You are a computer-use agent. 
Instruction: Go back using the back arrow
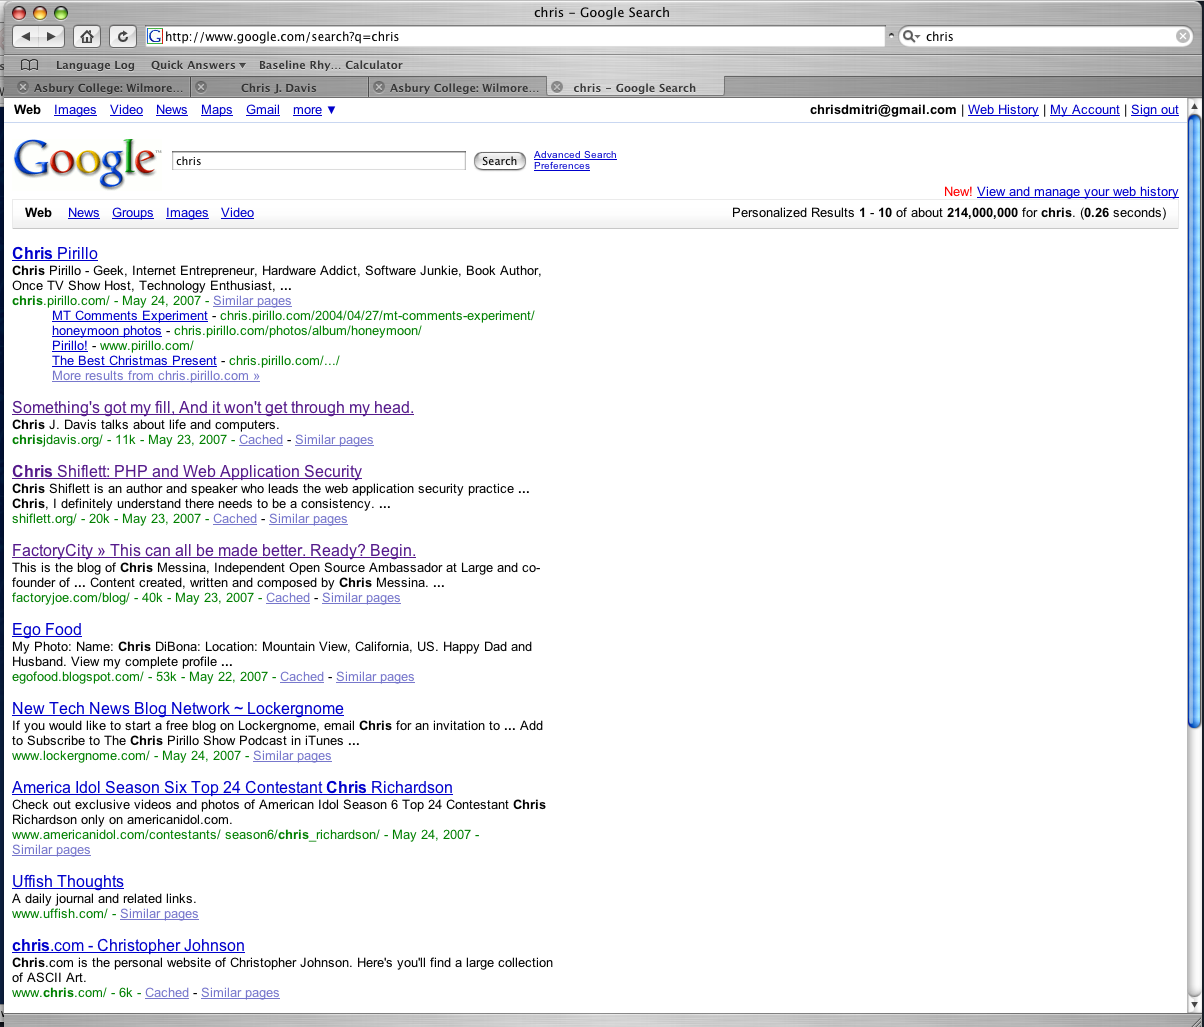coord(26,36)
